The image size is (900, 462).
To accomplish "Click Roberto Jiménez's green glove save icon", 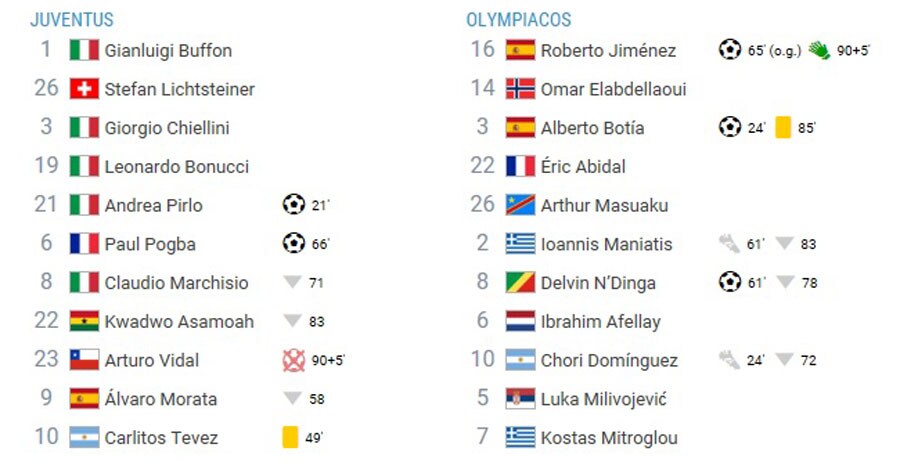I will 819,50.
